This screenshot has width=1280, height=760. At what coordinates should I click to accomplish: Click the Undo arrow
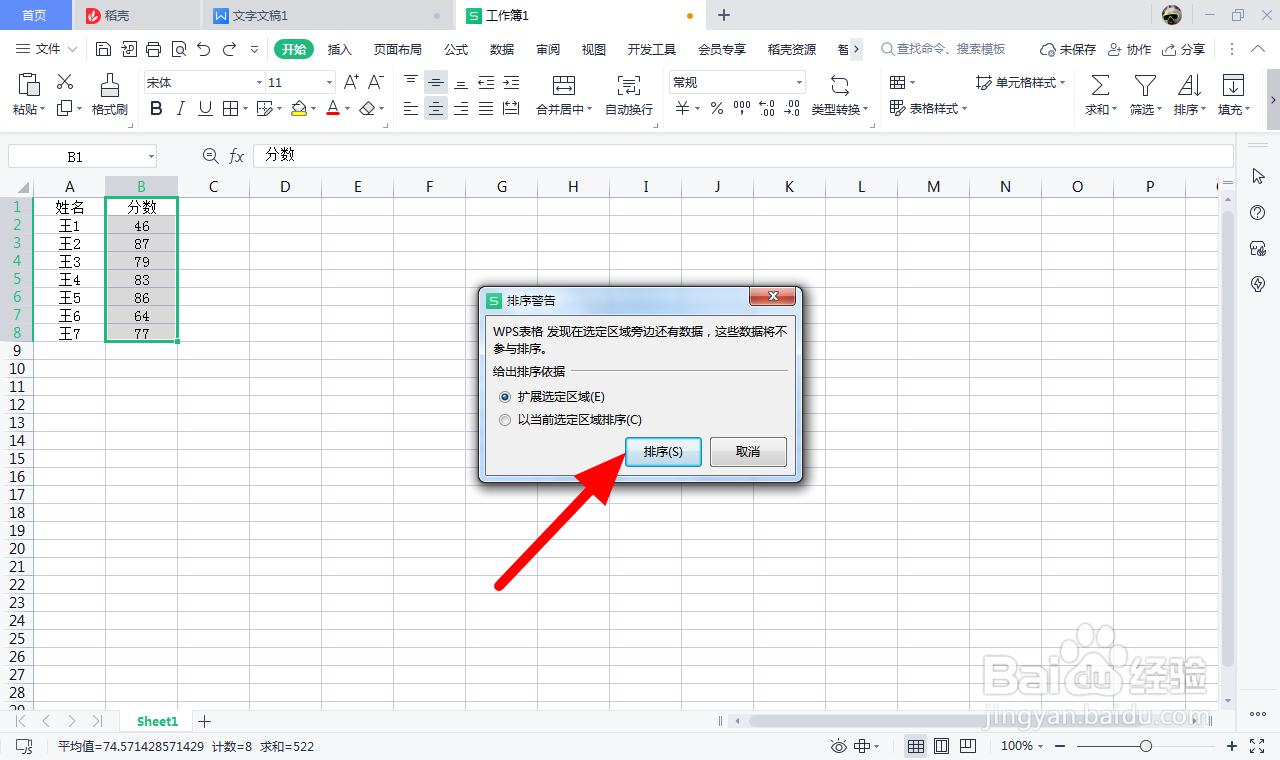tap(204, 48)
